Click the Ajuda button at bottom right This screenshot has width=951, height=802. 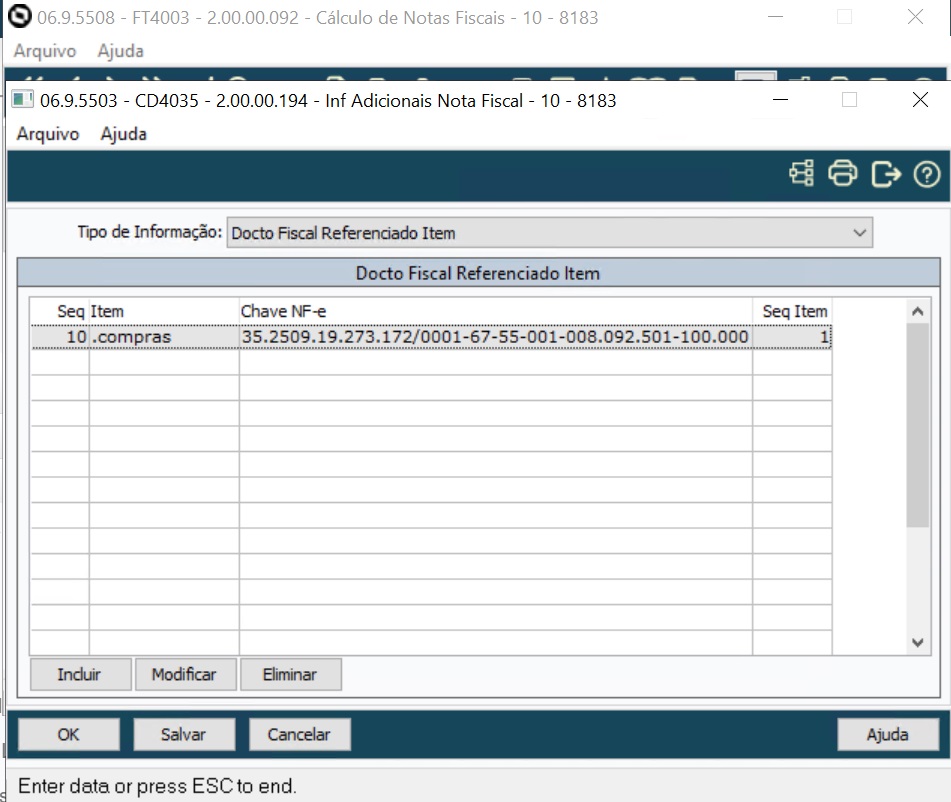tap(887, 734)
